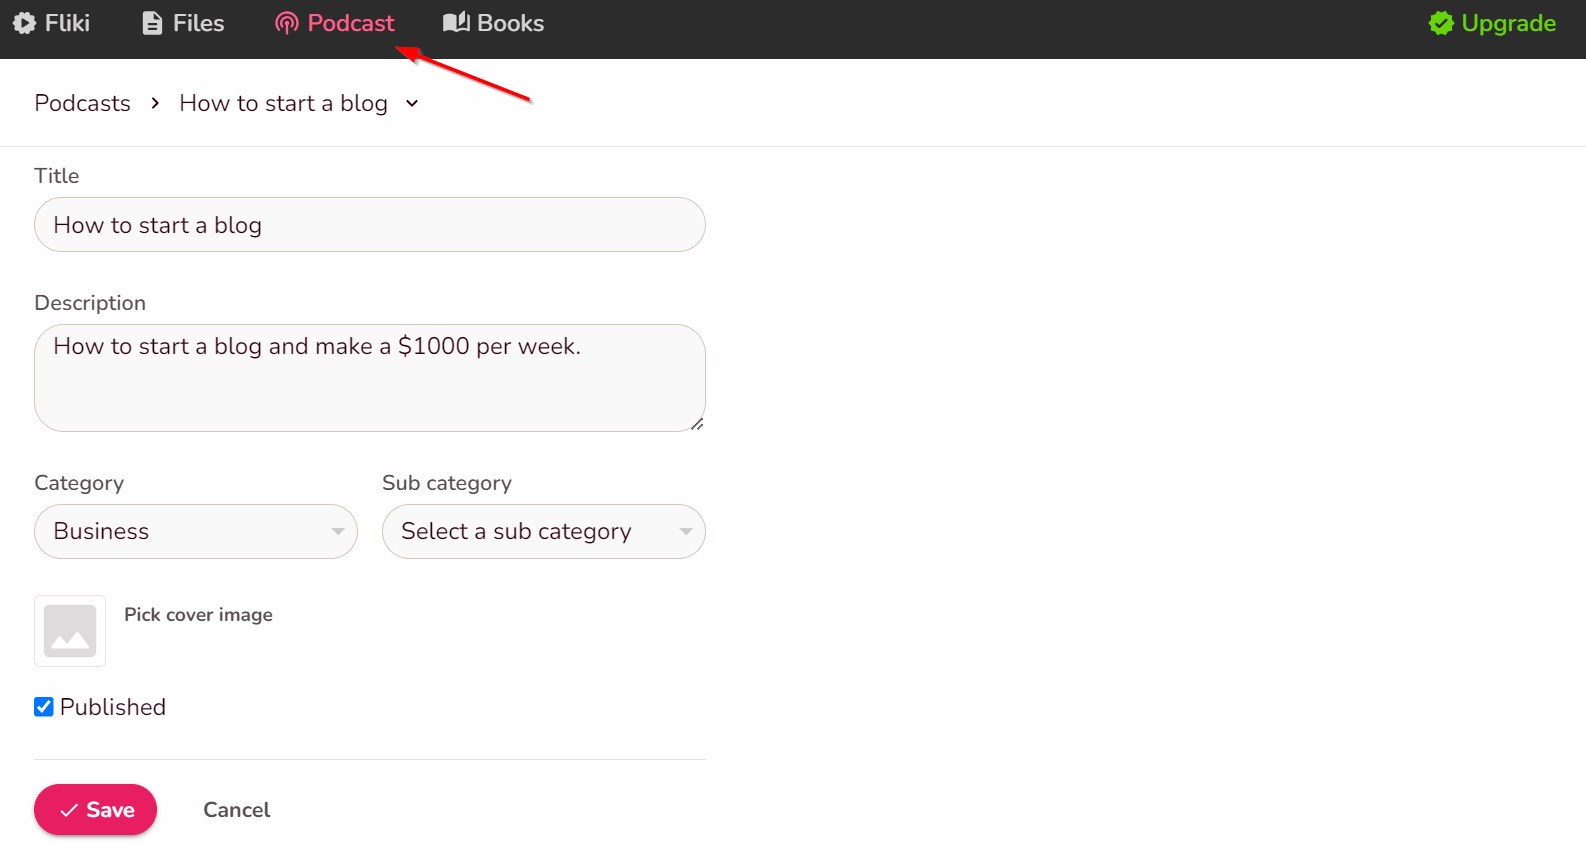Click the Cancel link
The height and width of the screenshot is (844, 1586).
[x=236, y=810]
